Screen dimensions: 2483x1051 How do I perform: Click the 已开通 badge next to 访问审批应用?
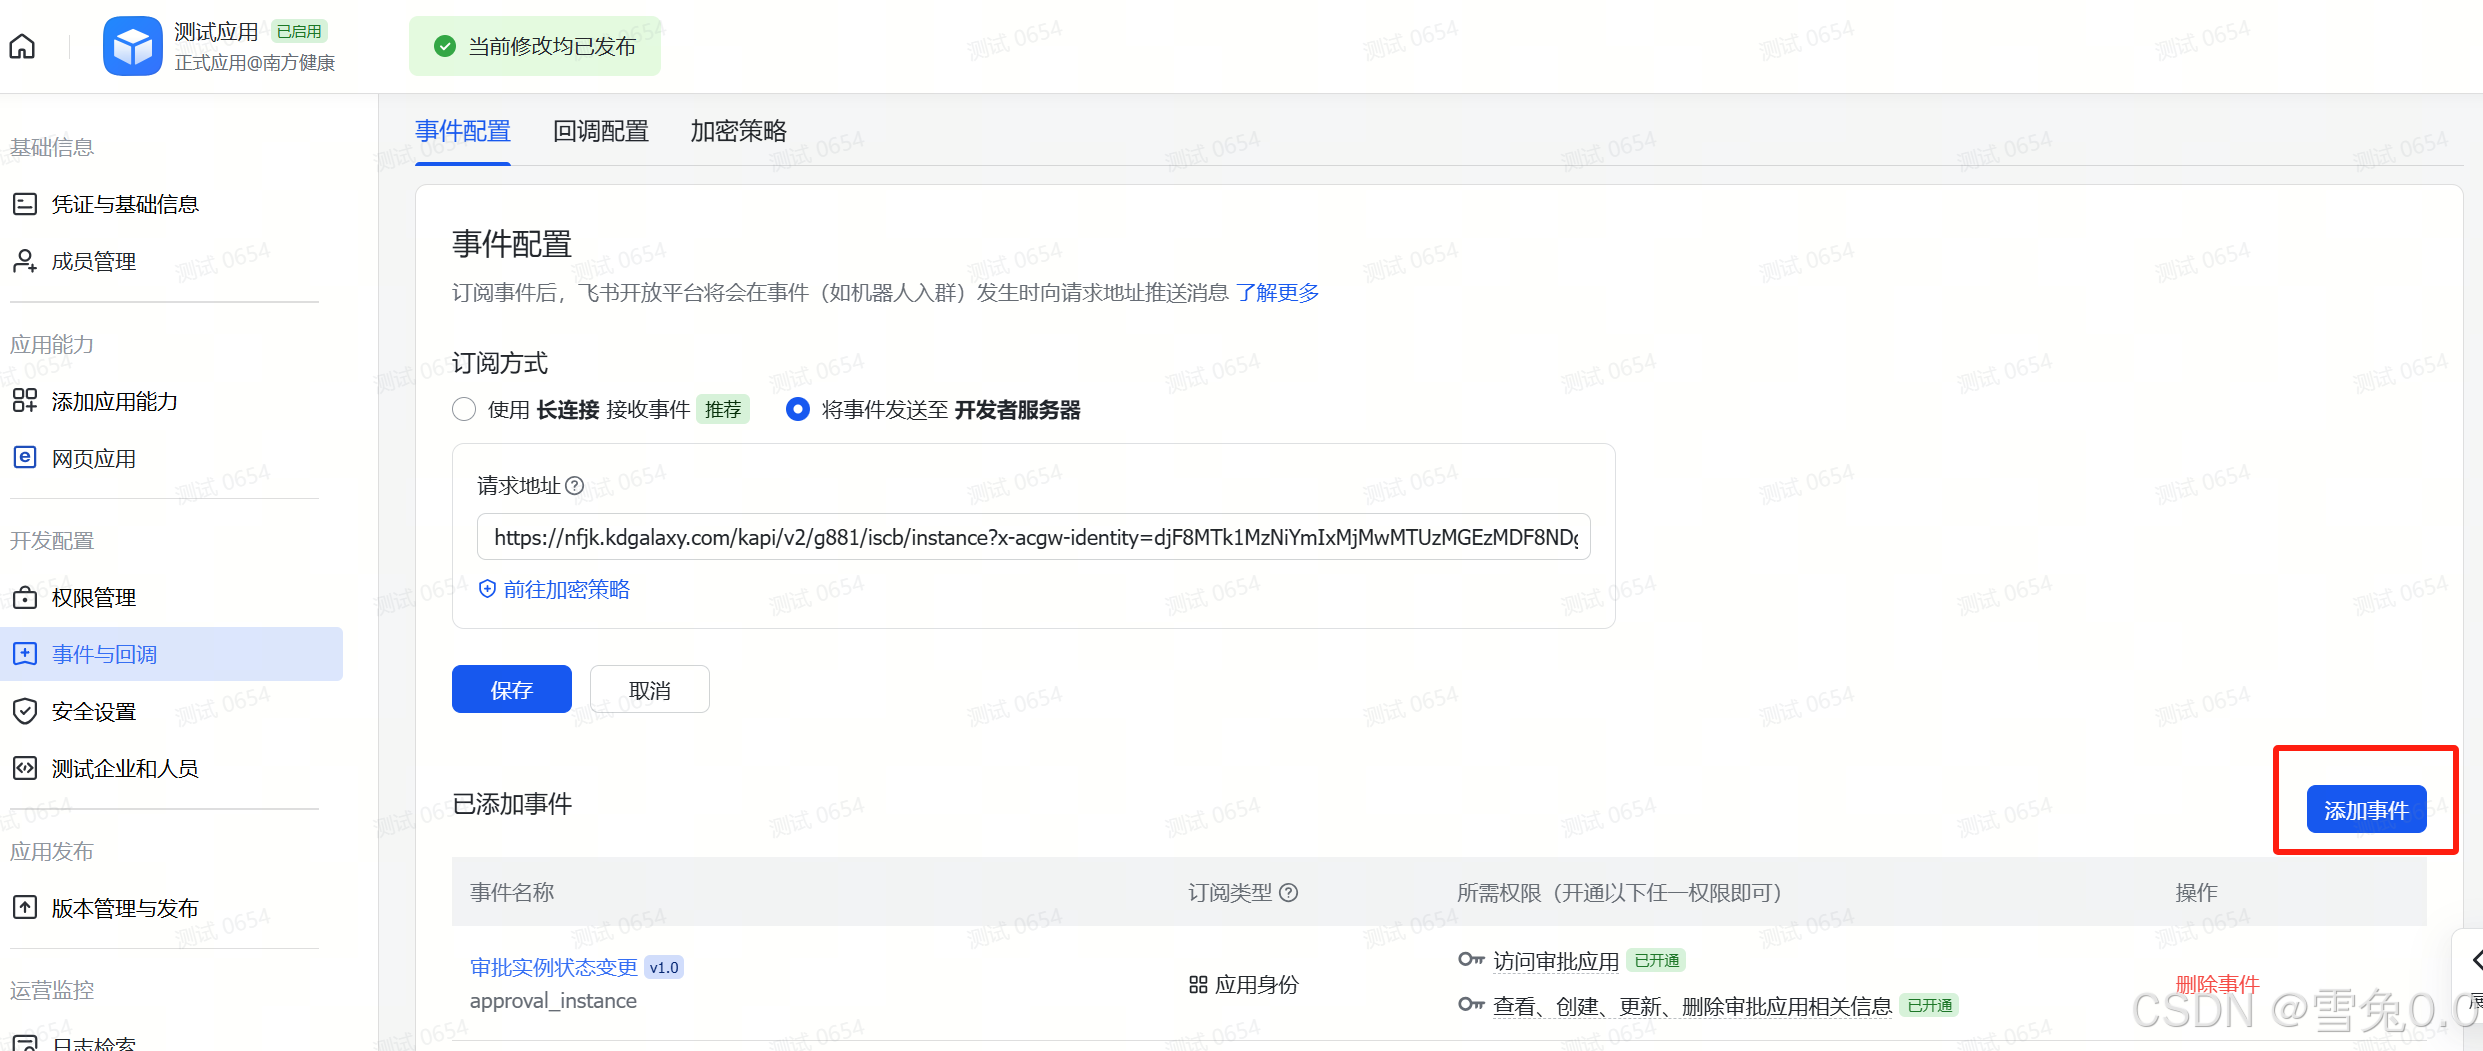pyautogui.click(x=1656, y=960)
